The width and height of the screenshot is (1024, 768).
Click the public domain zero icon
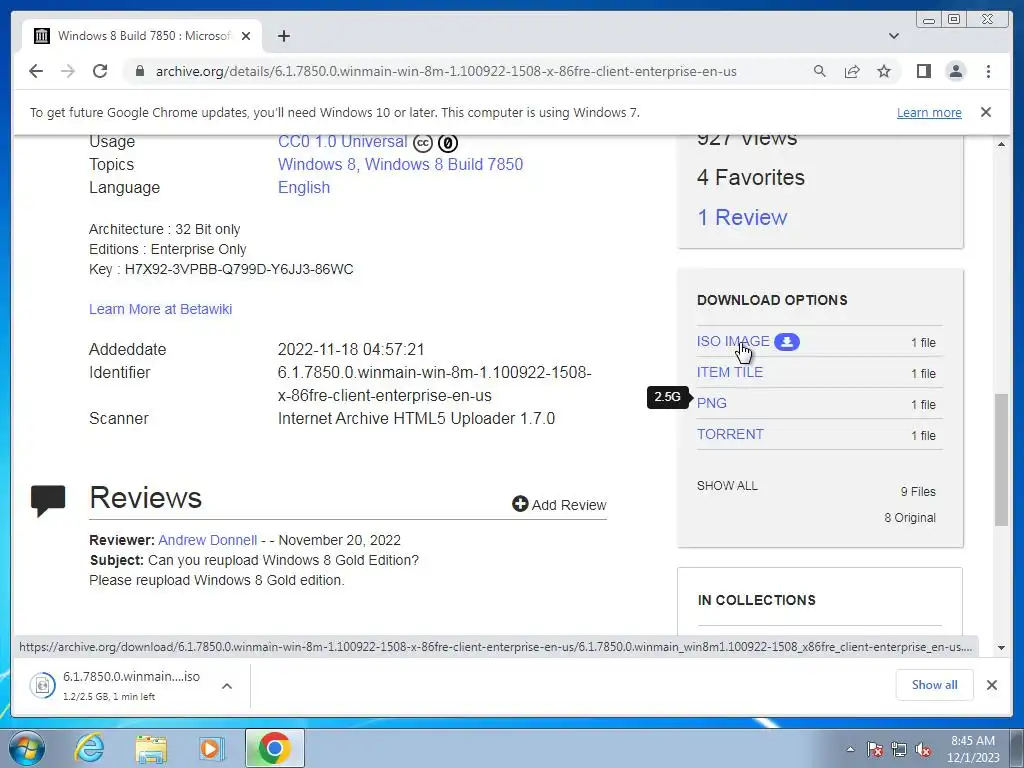click(447, 142)
